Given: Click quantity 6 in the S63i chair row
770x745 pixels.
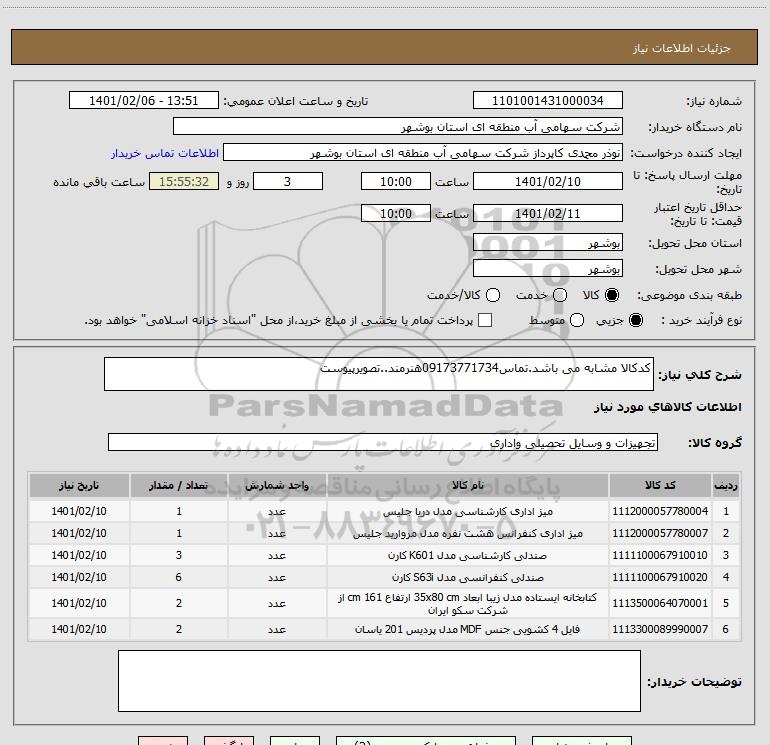Looking at the screenshot, I should coord(179,578).
